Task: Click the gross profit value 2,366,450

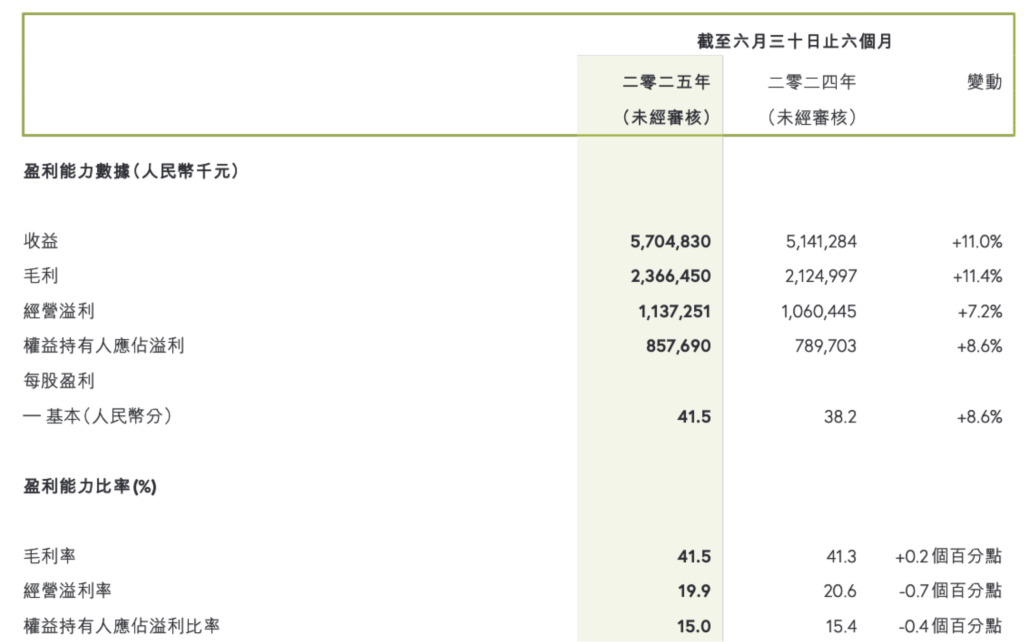Action: coord(670,276)
